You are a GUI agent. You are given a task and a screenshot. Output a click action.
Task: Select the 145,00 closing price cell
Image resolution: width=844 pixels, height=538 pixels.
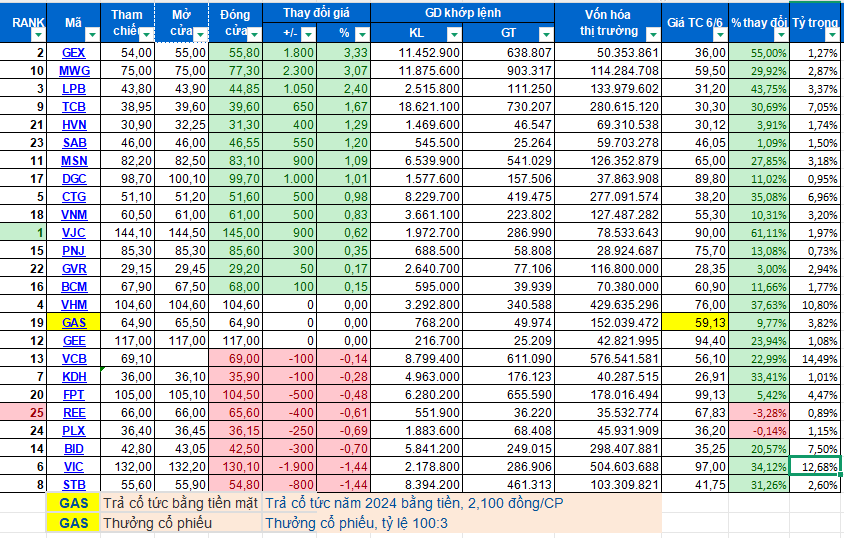point(235,233)
